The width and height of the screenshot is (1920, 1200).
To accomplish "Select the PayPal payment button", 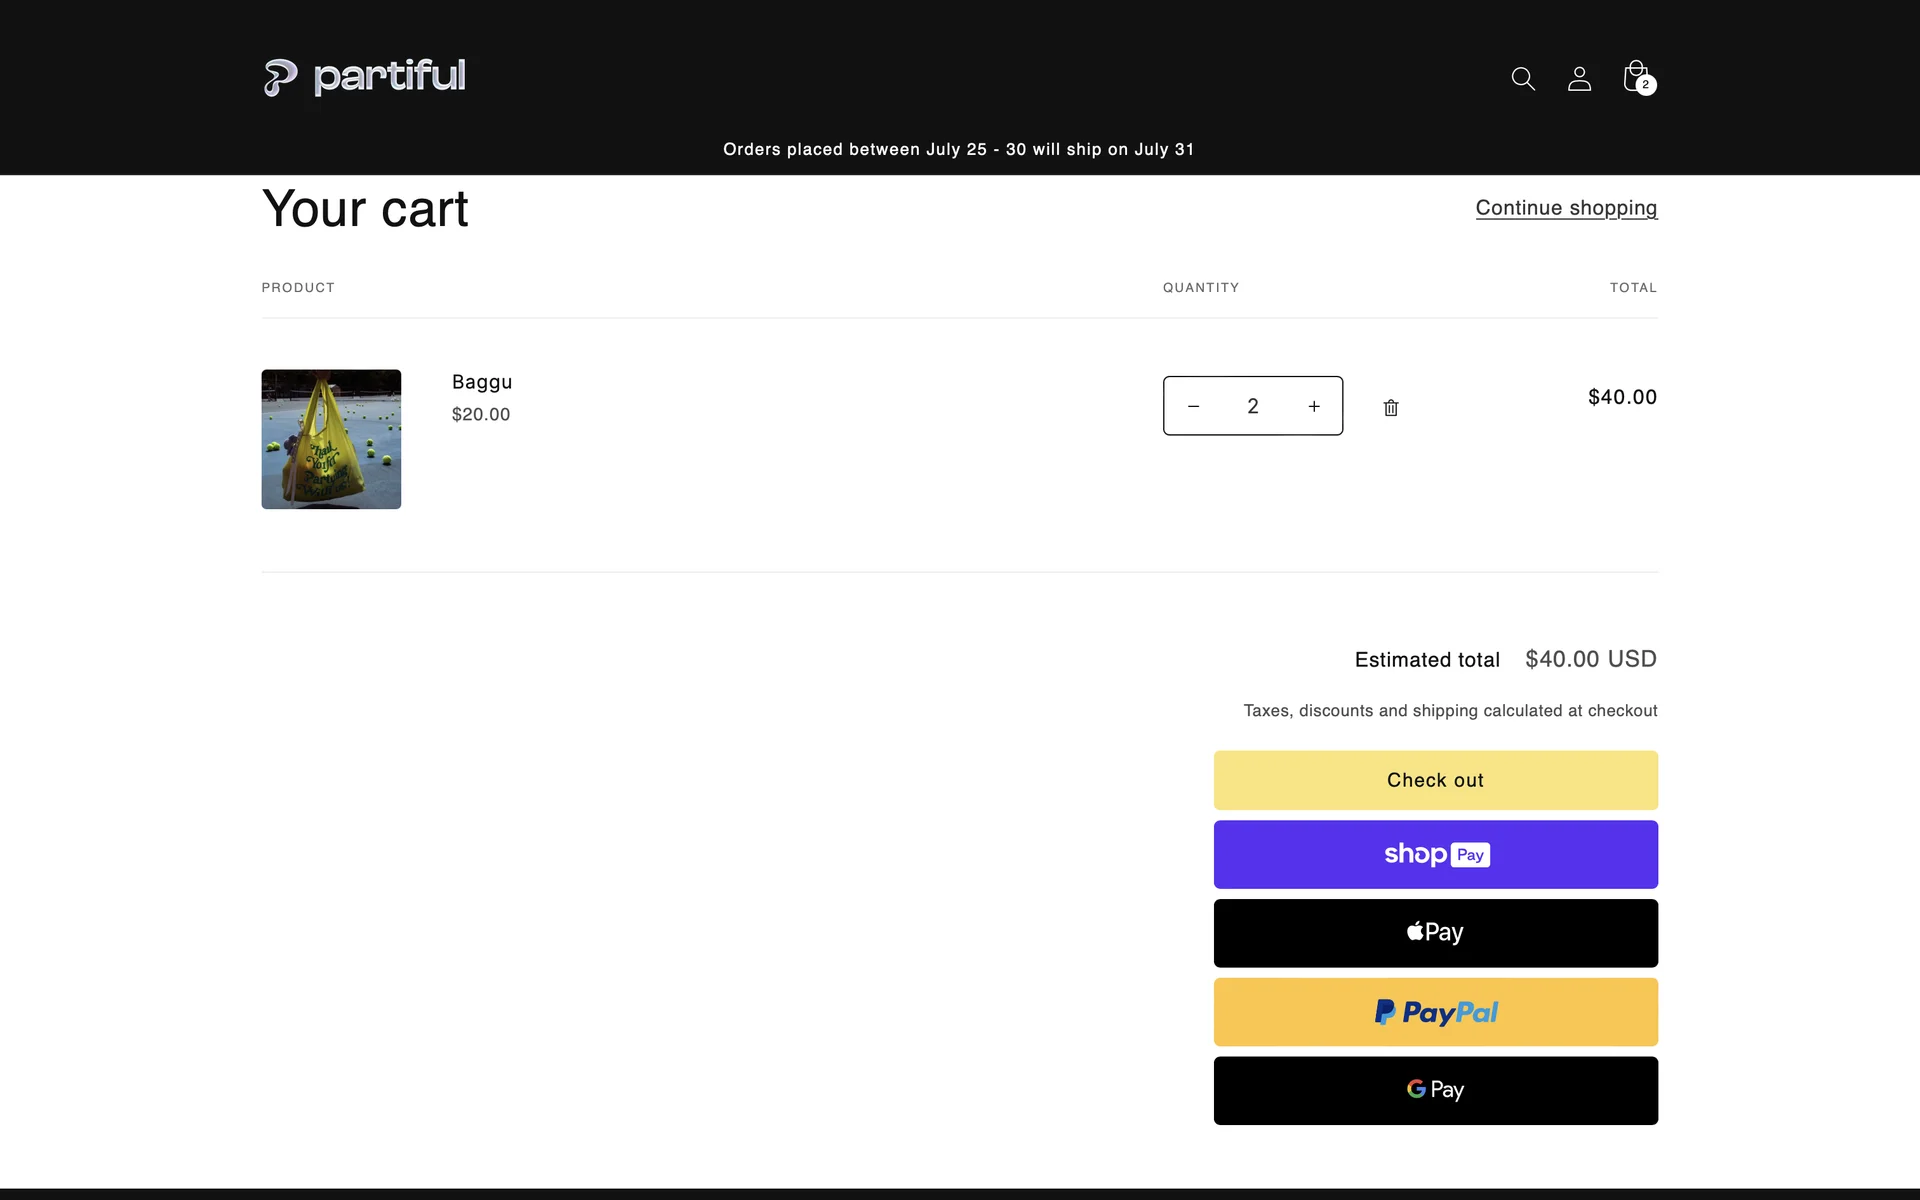I will click(1435, 1012).
